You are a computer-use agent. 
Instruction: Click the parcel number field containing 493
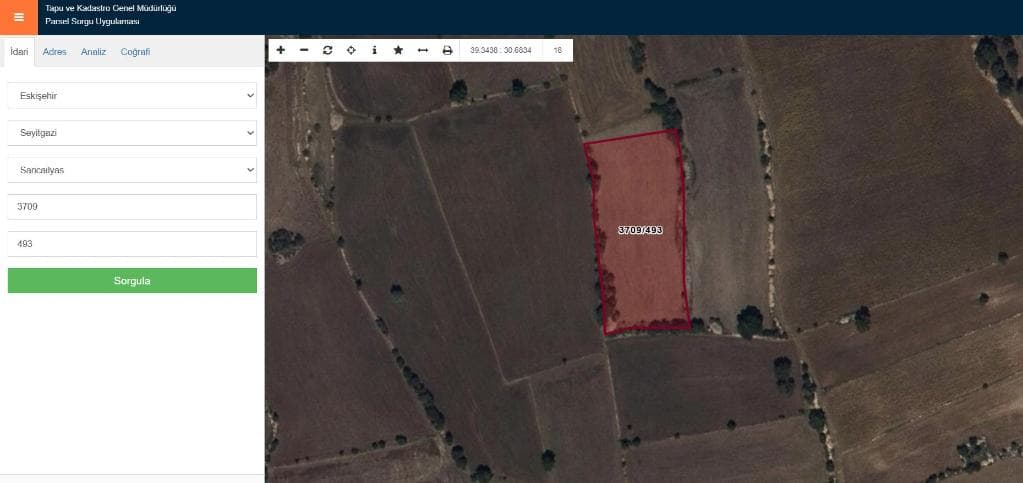(132, 244)
